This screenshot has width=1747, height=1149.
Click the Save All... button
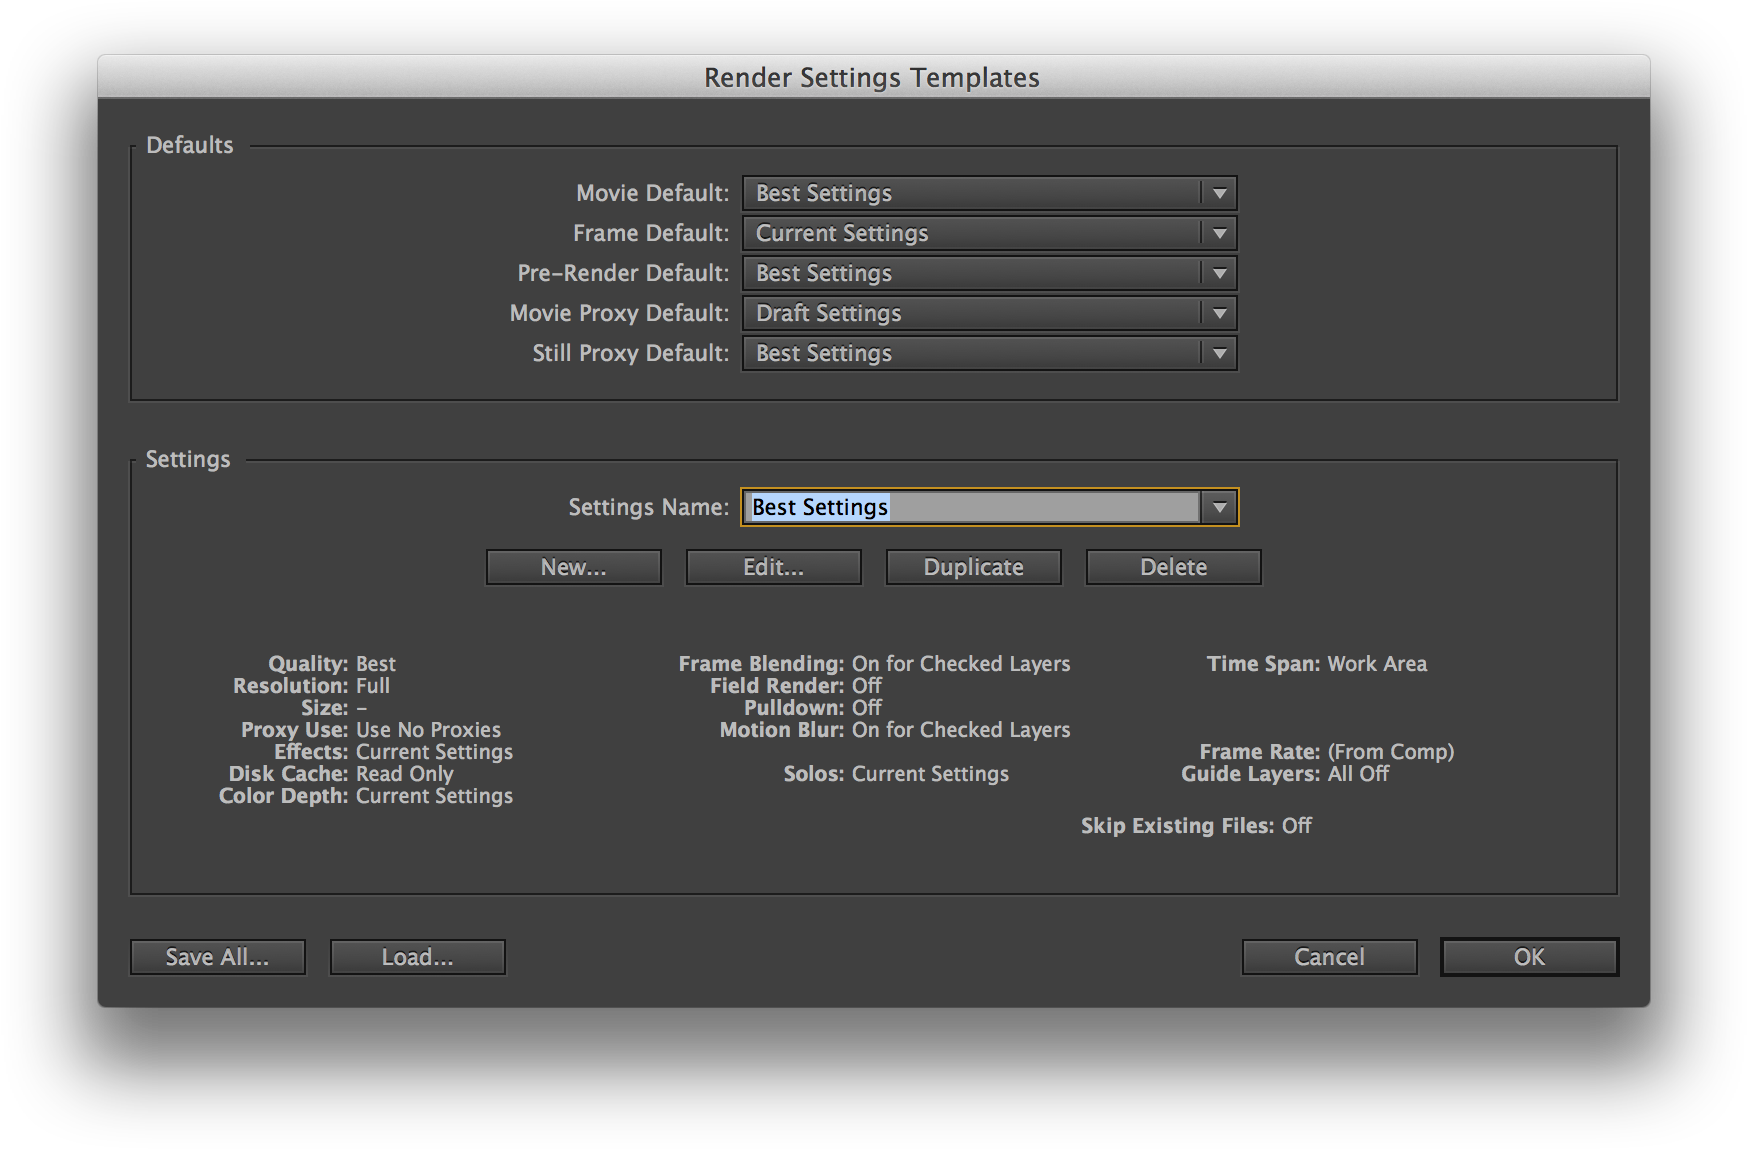[217, 957]
